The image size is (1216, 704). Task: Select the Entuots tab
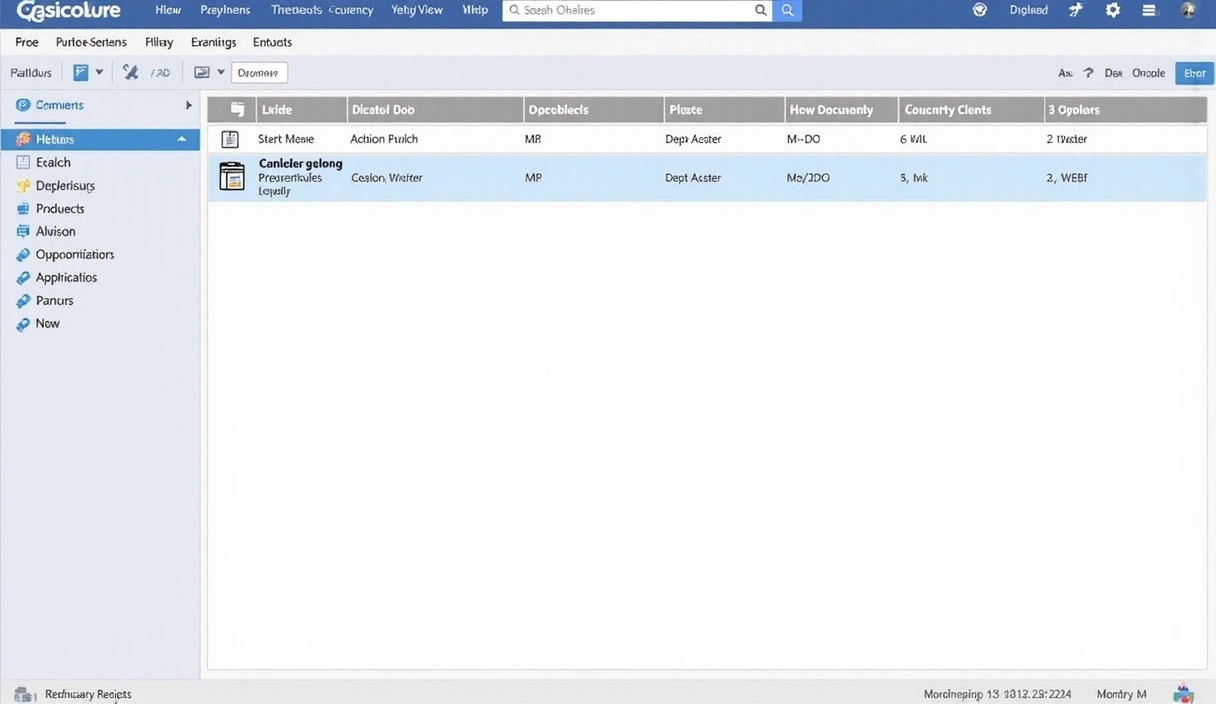click(273, 42)
